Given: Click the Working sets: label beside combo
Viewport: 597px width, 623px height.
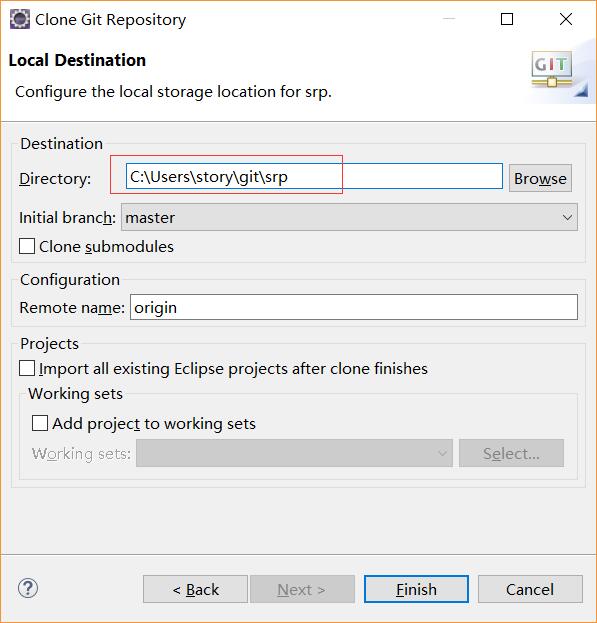Looking at the screenshot, I should point(81,453).
